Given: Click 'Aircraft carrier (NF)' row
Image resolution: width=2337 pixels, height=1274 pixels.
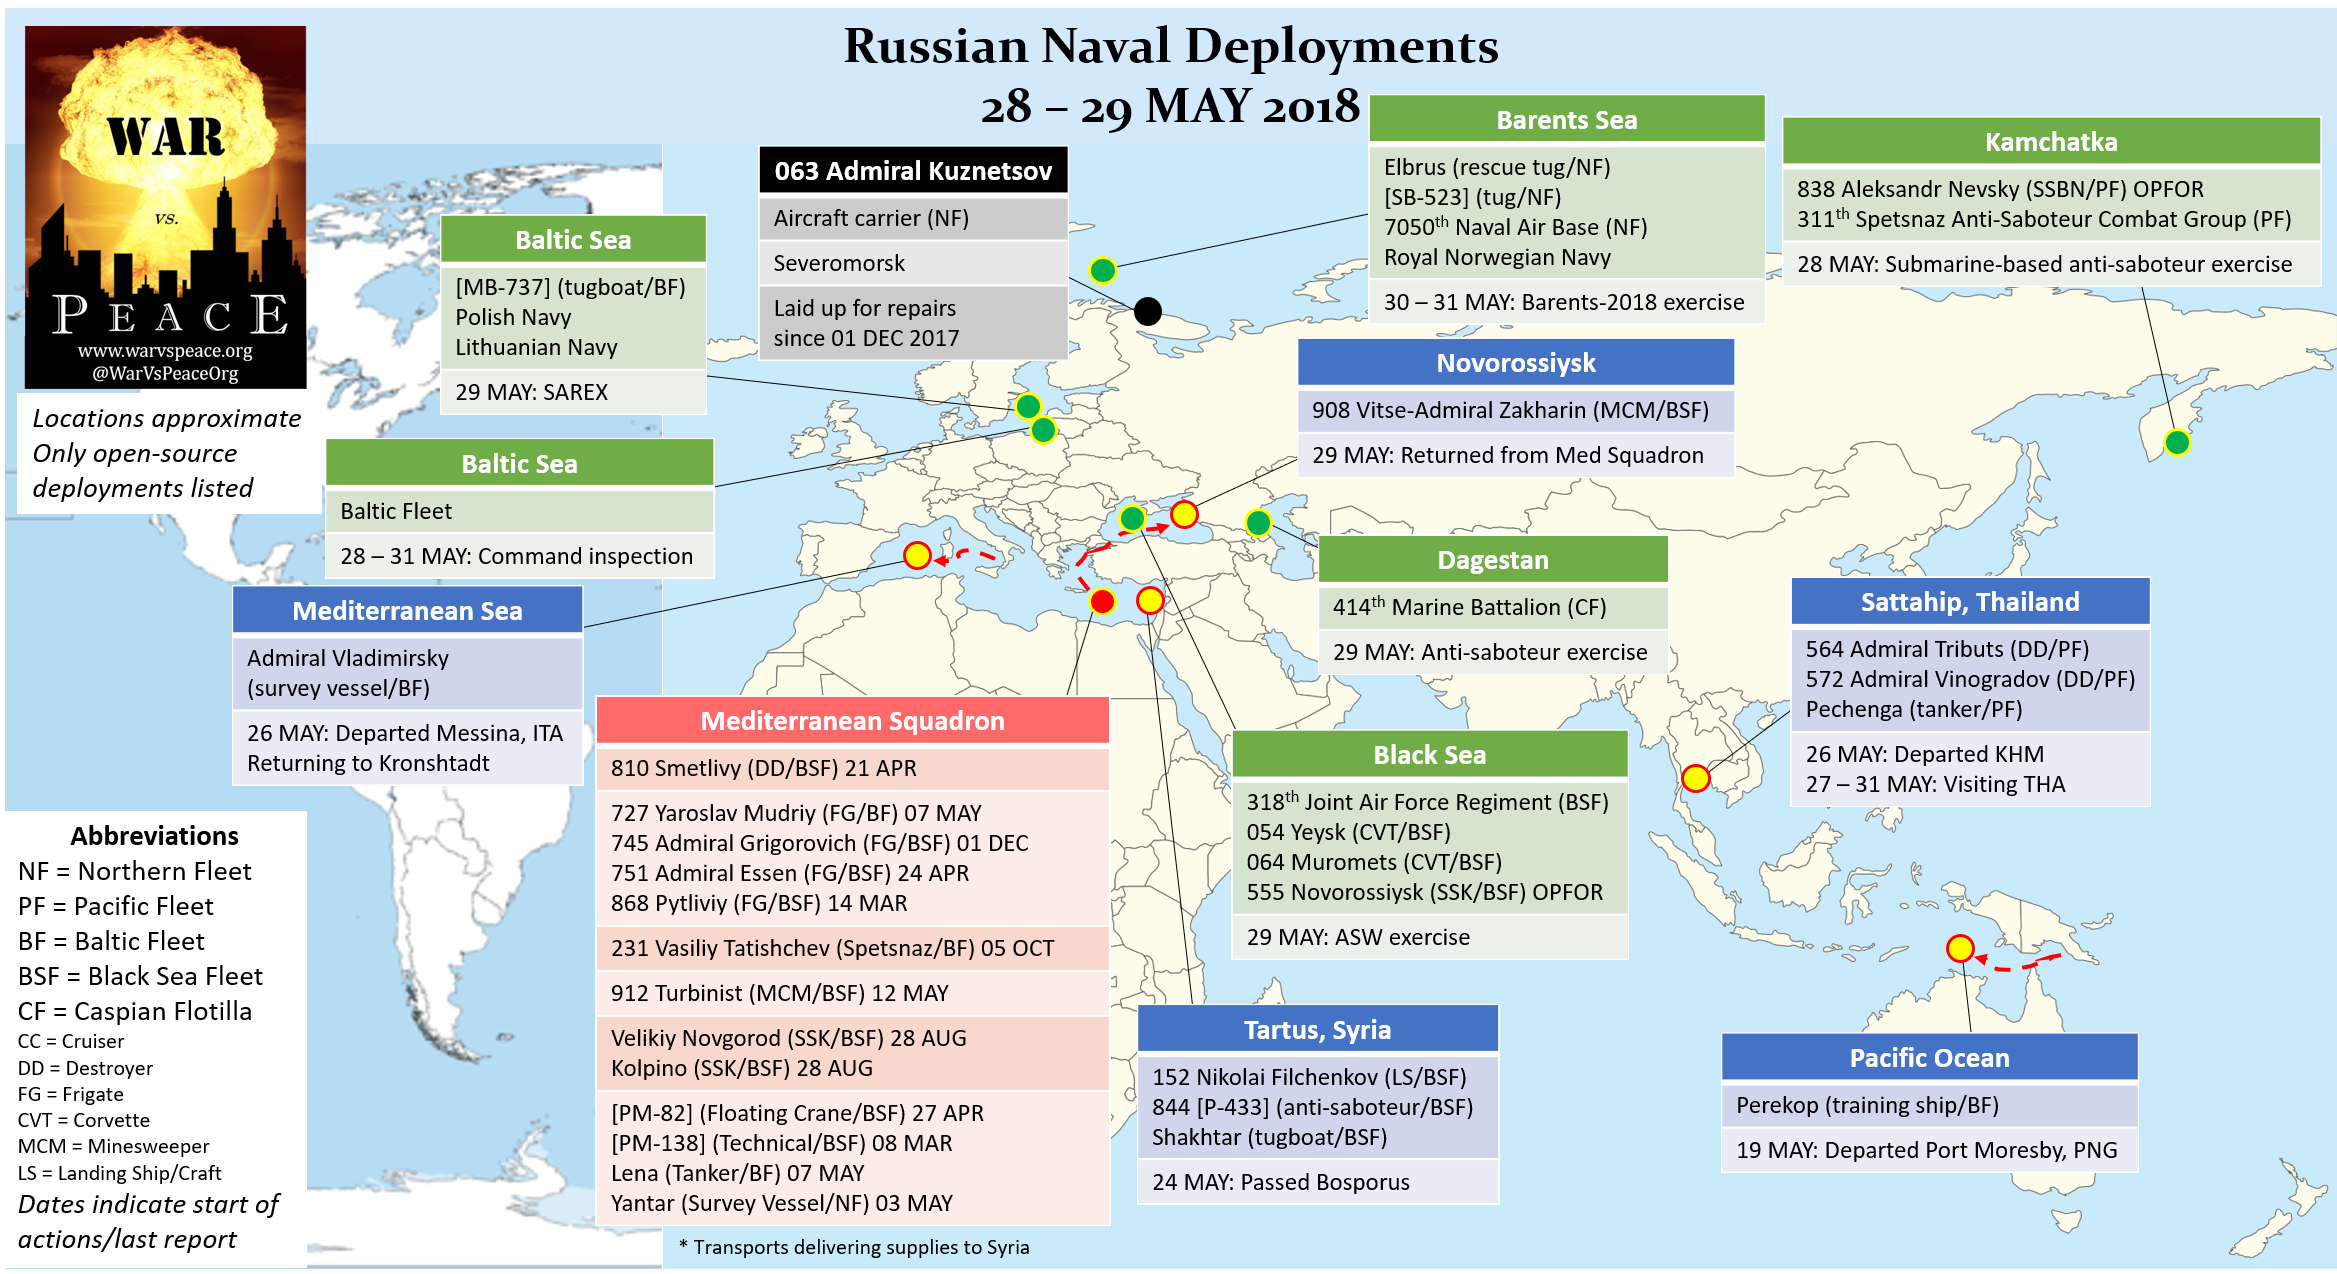Looking at the screenshot, I should click(913, 218).
